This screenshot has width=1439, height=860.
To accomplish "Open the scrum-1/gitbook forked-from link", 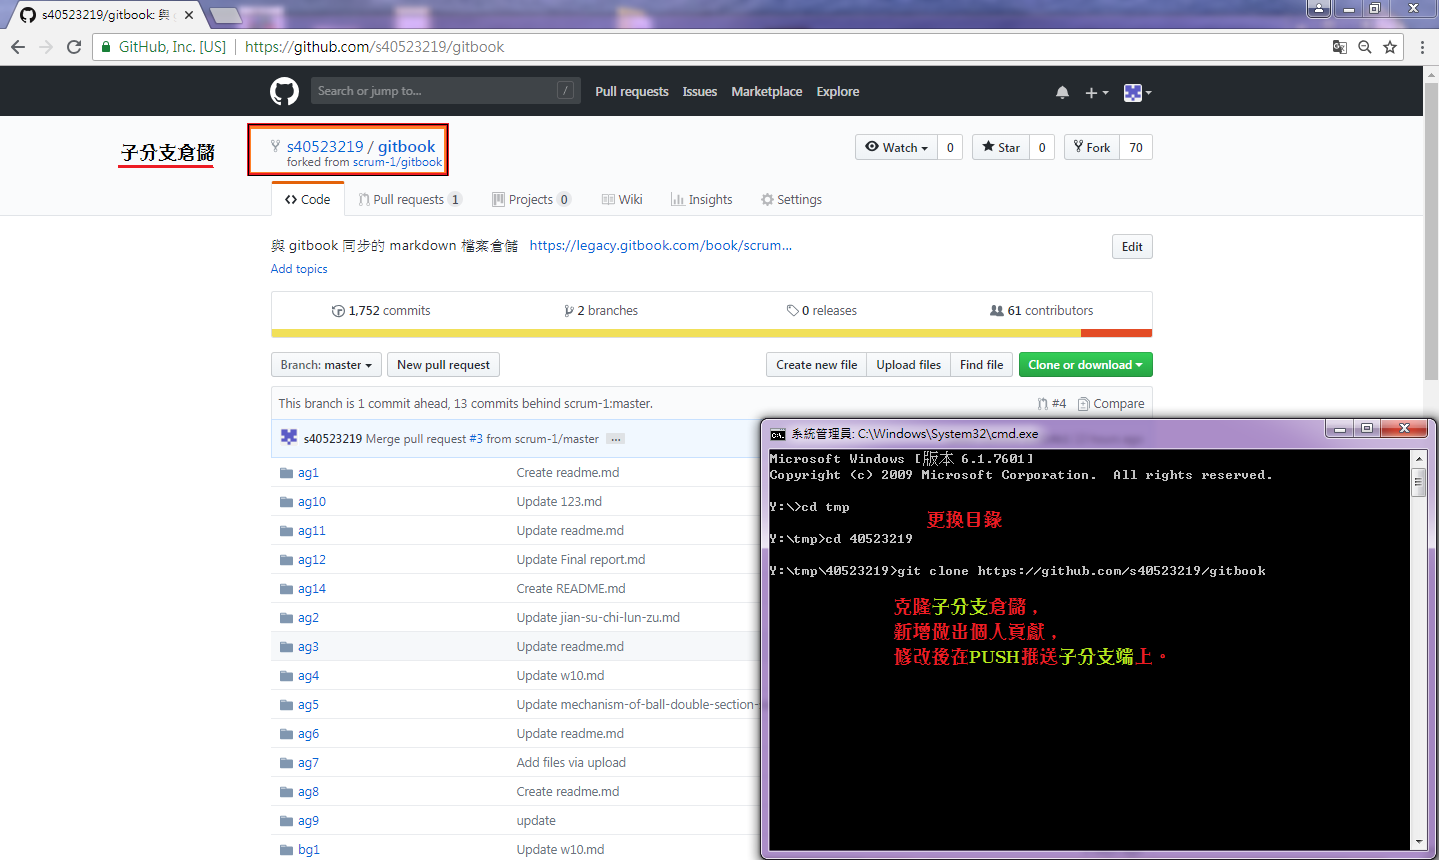I will coord(397,162).
